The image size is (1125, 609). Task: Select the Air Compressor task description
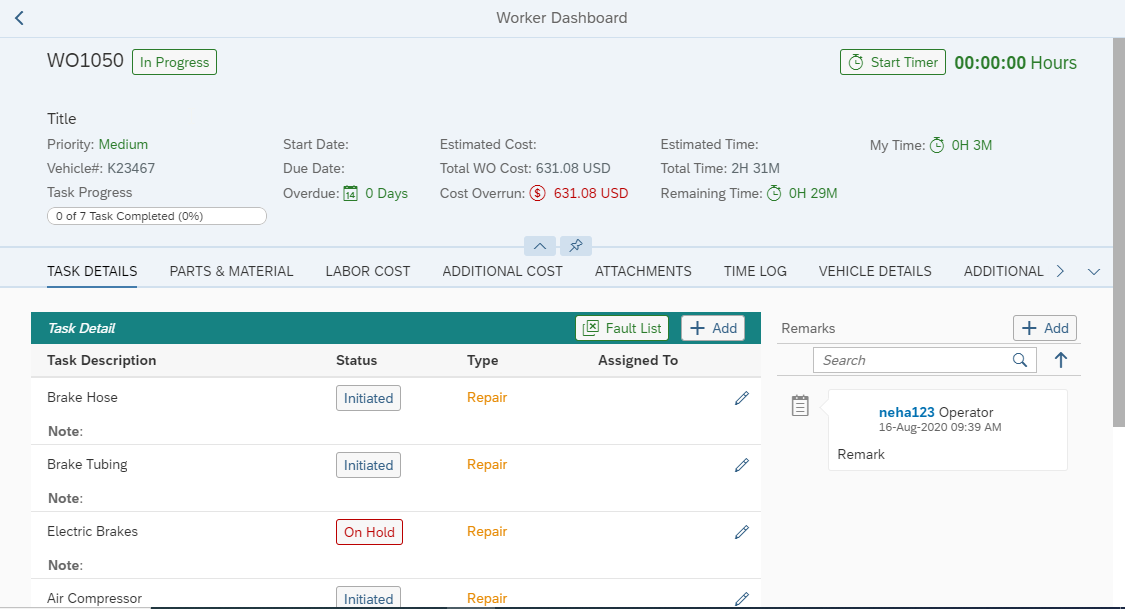[x=94, y=598]
